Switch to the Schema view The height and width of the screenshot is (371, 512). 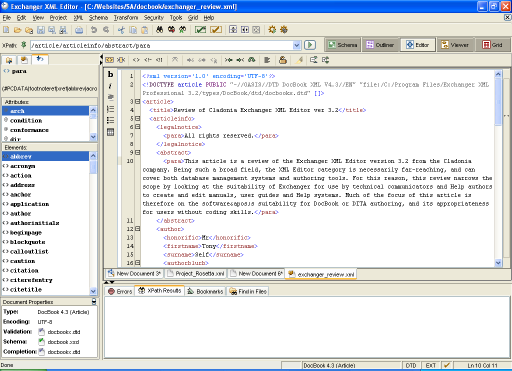343,45
